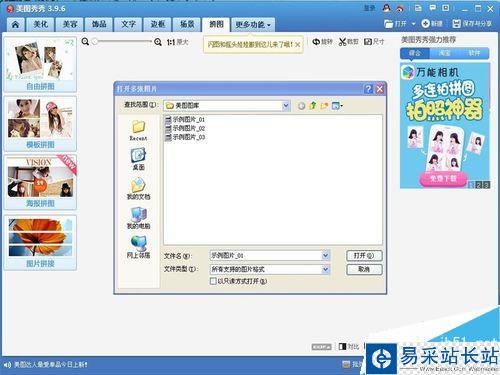
Task: Tick the 以只读方式打开 checkbox
Action: click(213, 281)
